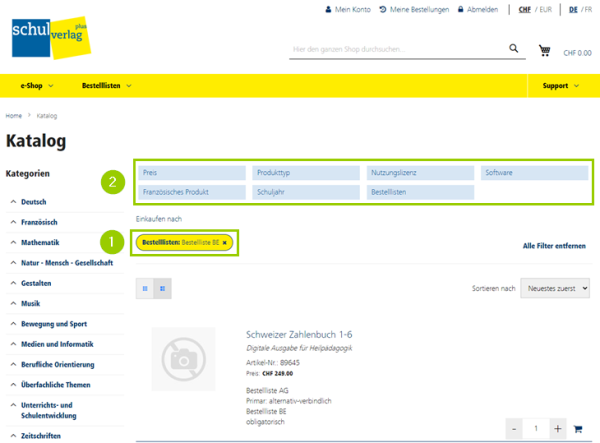
Task: Switch to grid view icon
Action: (x=146, y=288)
